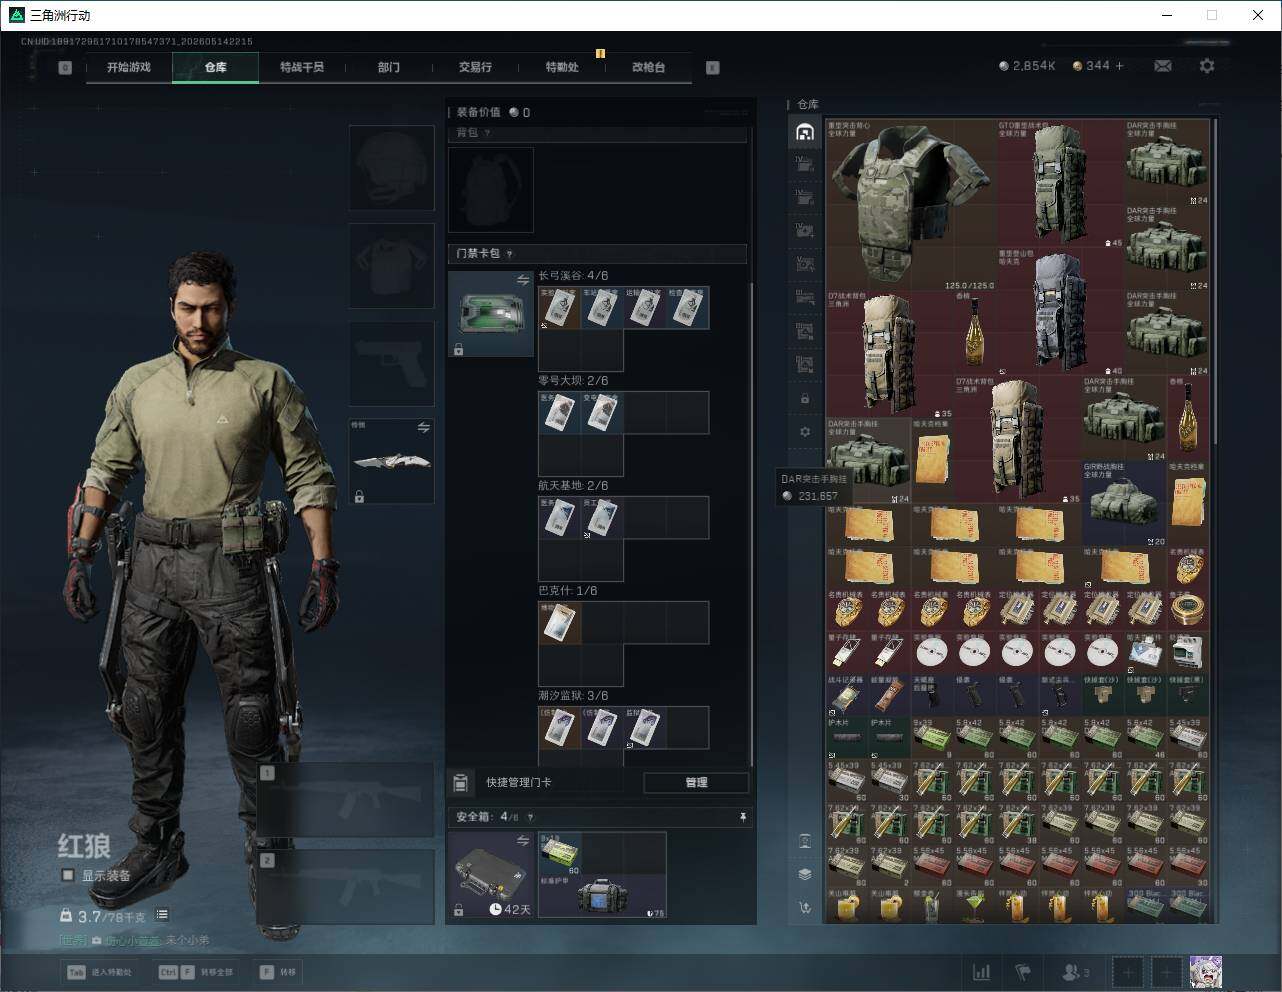The image size is (1282, 992).
Task: Open the weight details list icon
Action: pyautogui.click(x=162, y=915)
